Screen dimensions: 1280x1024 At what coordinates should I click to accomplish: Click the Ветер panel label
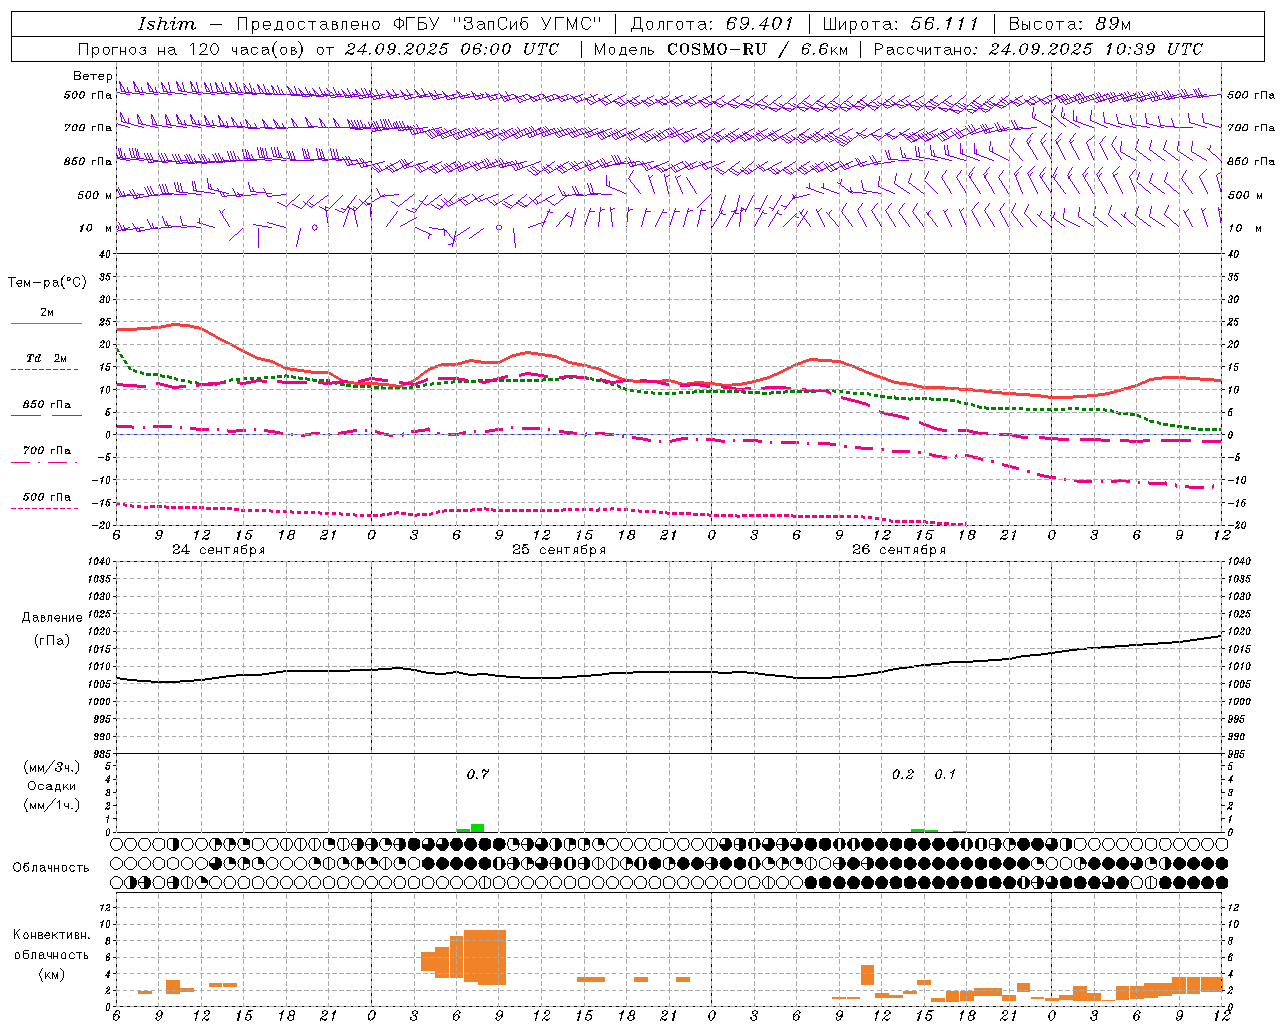(x=92, y=76)
